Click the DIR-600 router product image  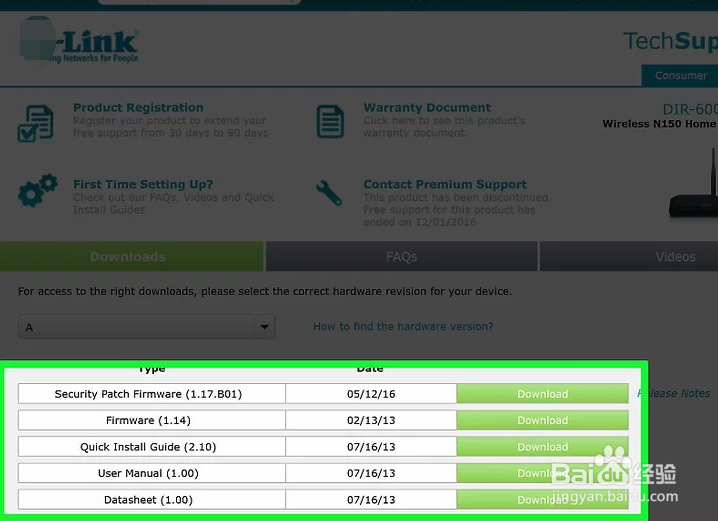(693, 183)
